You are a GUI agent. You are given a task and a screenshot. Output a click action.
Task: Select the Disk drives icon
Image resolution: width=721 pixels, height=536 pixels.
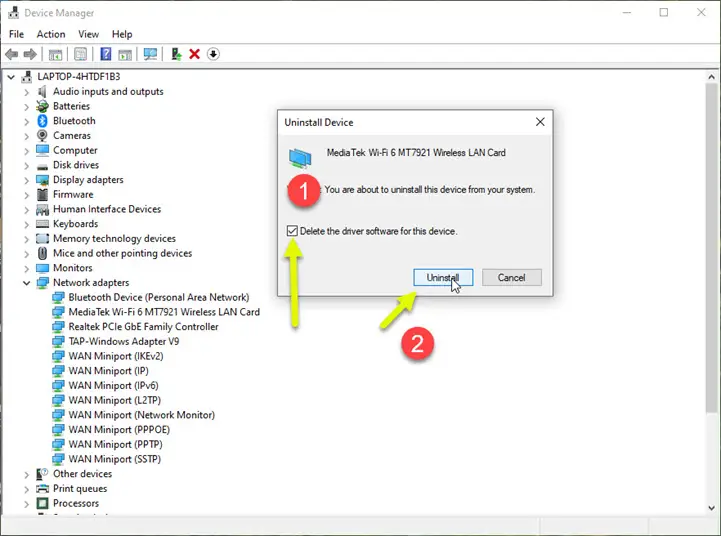[x=42, y=166]
